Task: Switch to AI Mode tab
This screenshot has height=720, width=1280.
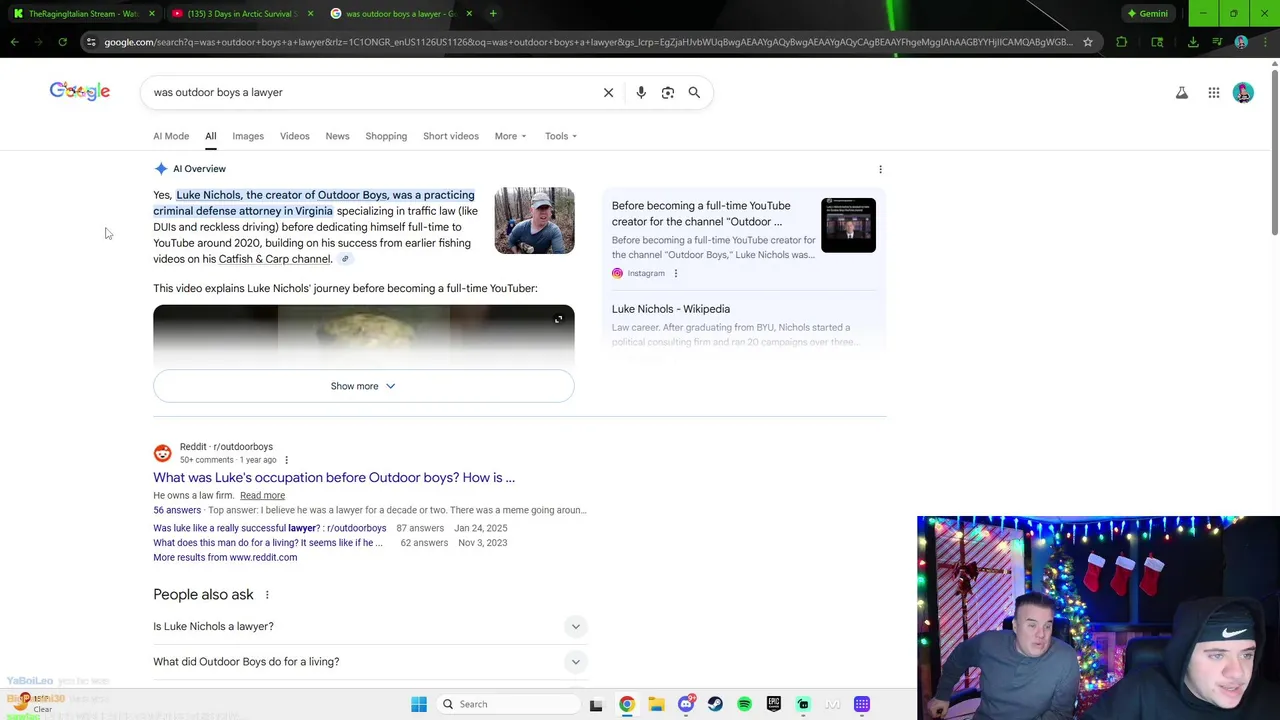Action: 171,136
